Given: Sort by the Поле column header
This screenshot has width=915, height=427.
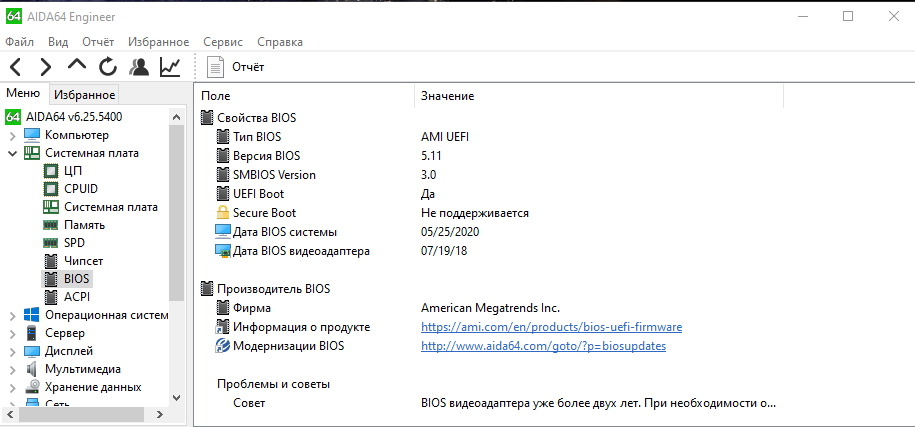Looking at the screenshot, I should point(303,96).
